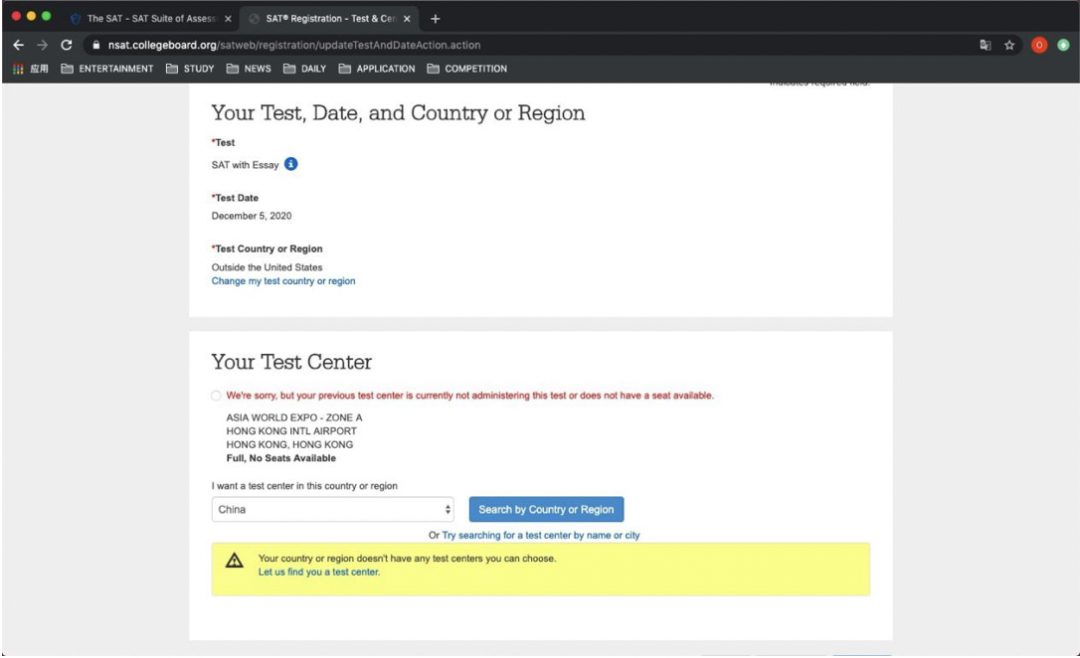
Task: Click the green extension icon
Action: (1063, 45)
